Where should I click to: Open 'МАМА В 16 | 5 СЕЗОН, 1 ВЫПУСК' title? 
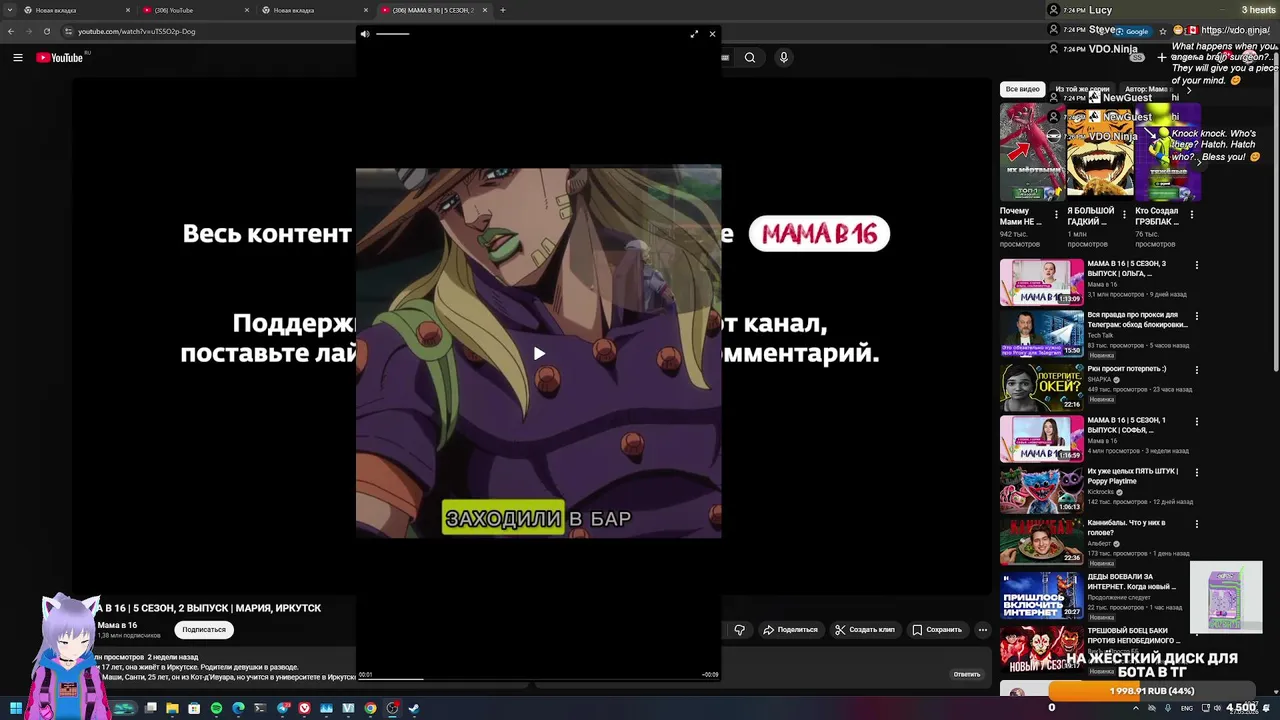1127,425
